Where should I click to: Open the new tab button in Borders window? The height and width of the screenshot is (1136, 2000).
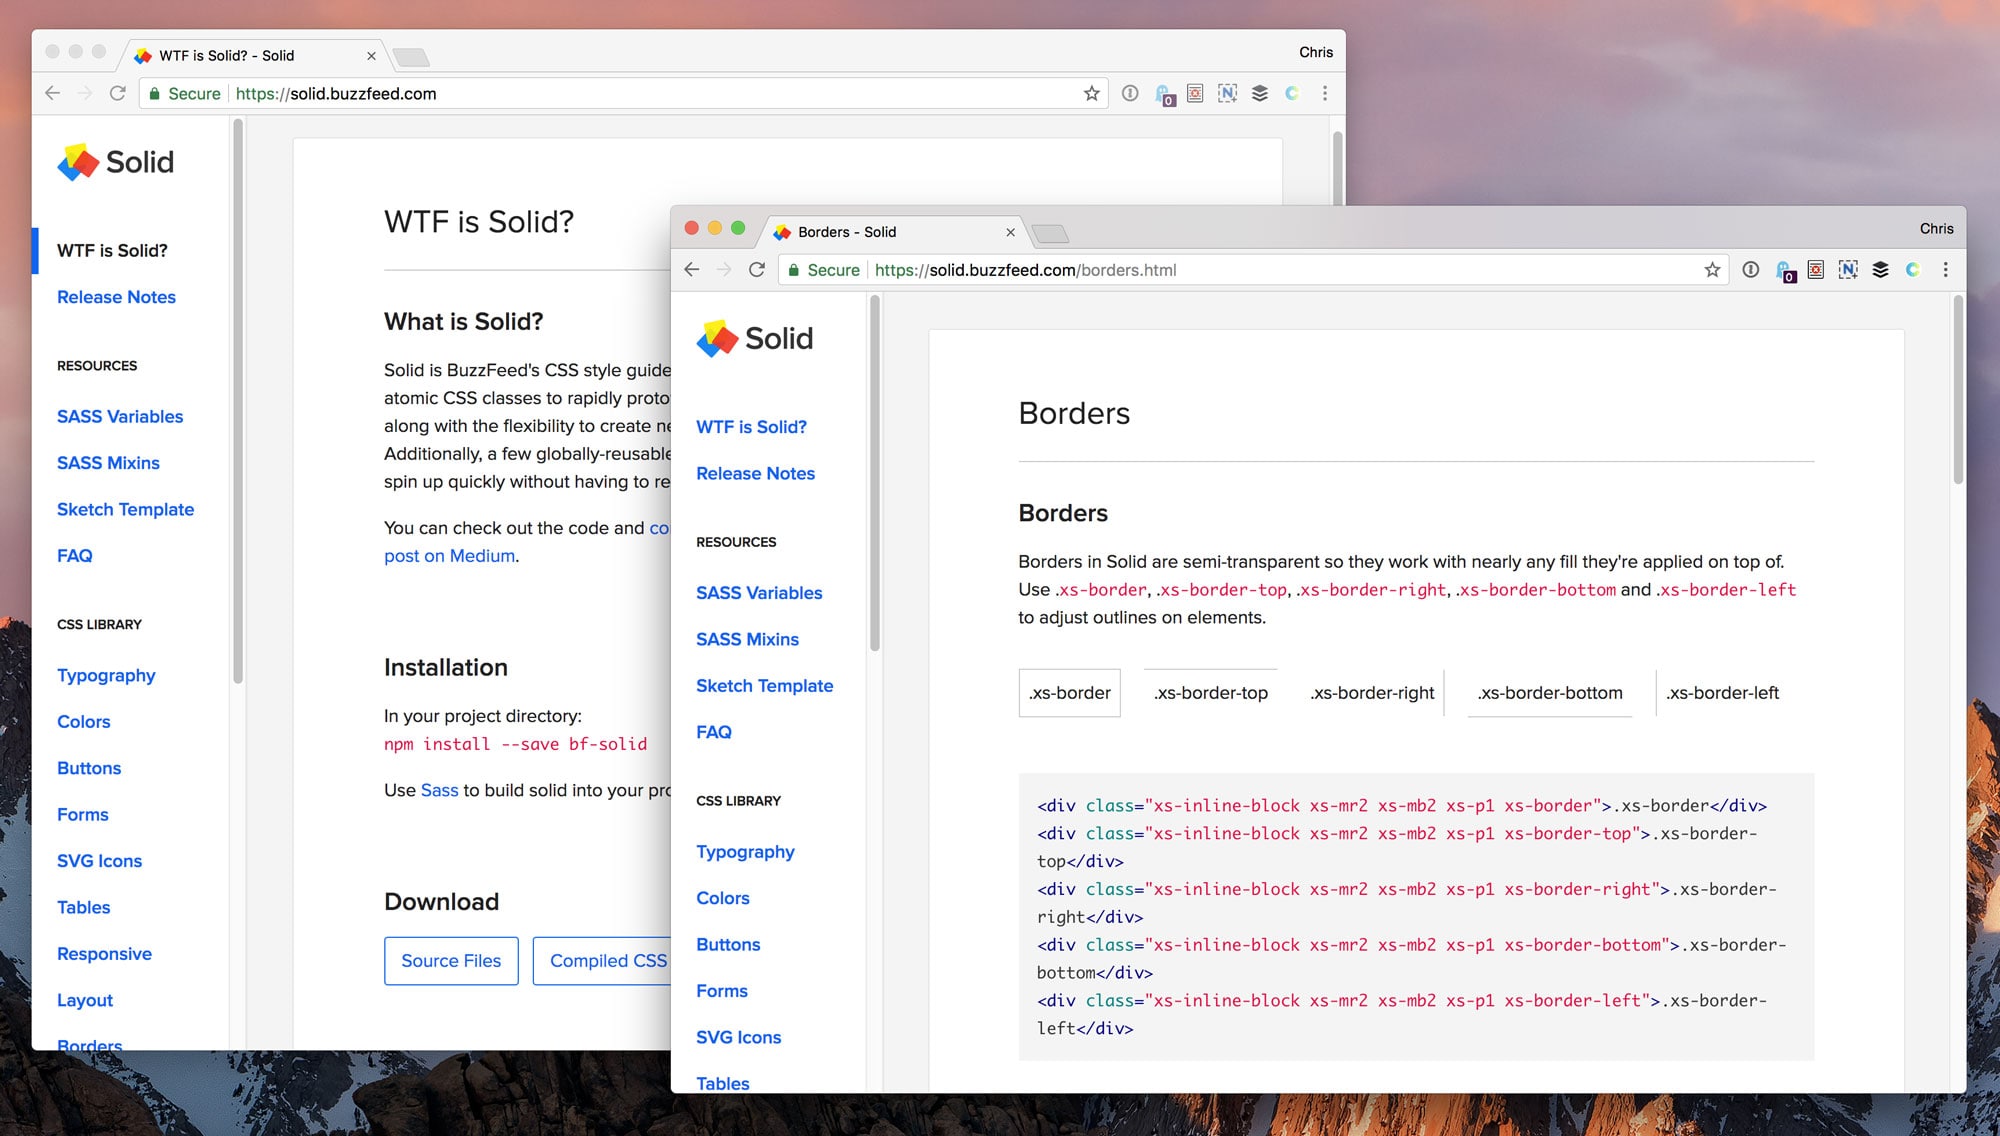pos(1050,234)
